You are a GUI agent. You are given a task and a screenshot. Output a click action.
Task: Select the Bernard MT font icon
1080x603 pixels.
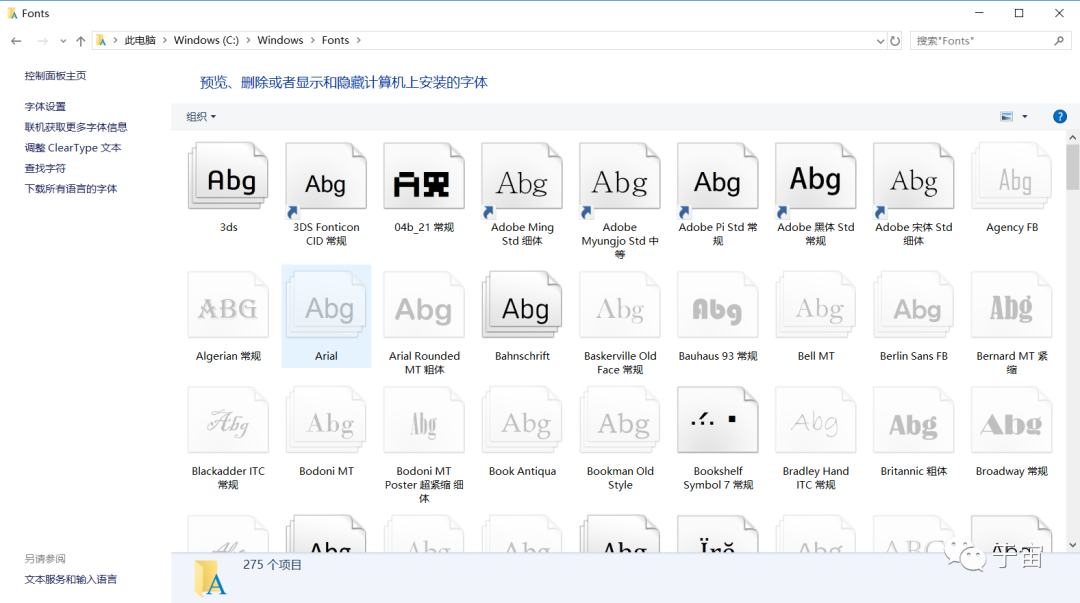pyautogui.click(x=1011, y=305)
